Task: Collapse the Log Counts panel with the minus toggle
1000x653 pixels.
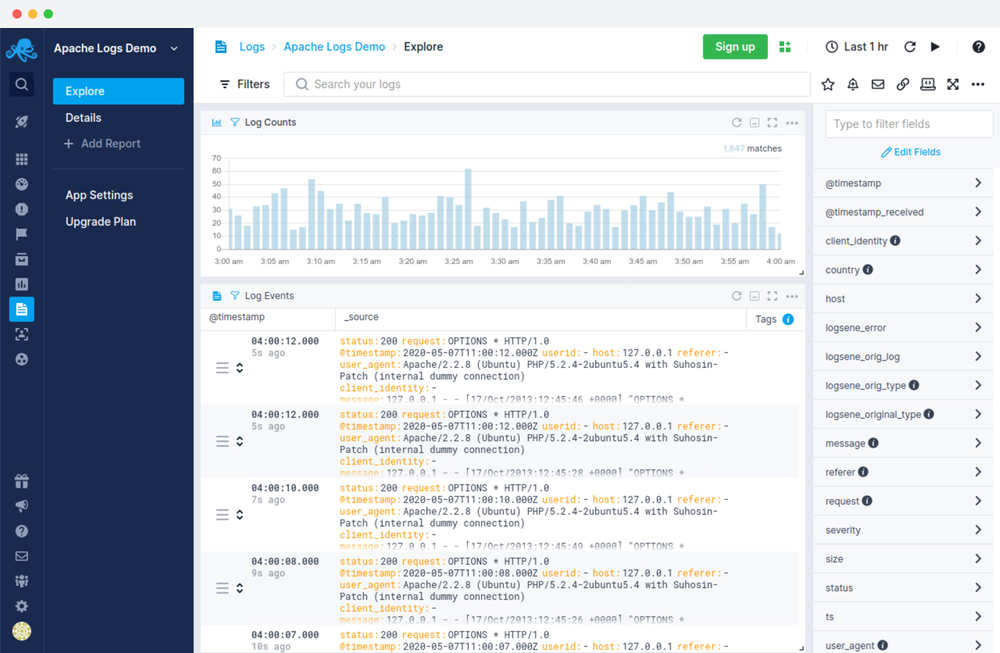Action: coord(754,122)
